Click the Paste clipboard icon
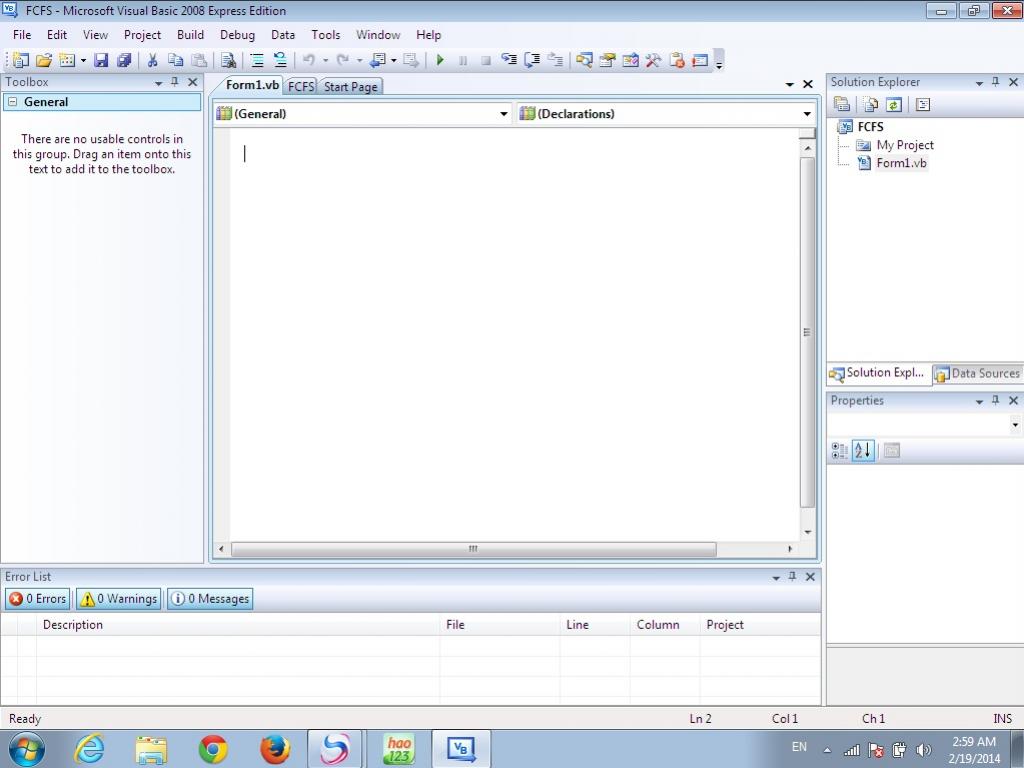 point(199,60)
